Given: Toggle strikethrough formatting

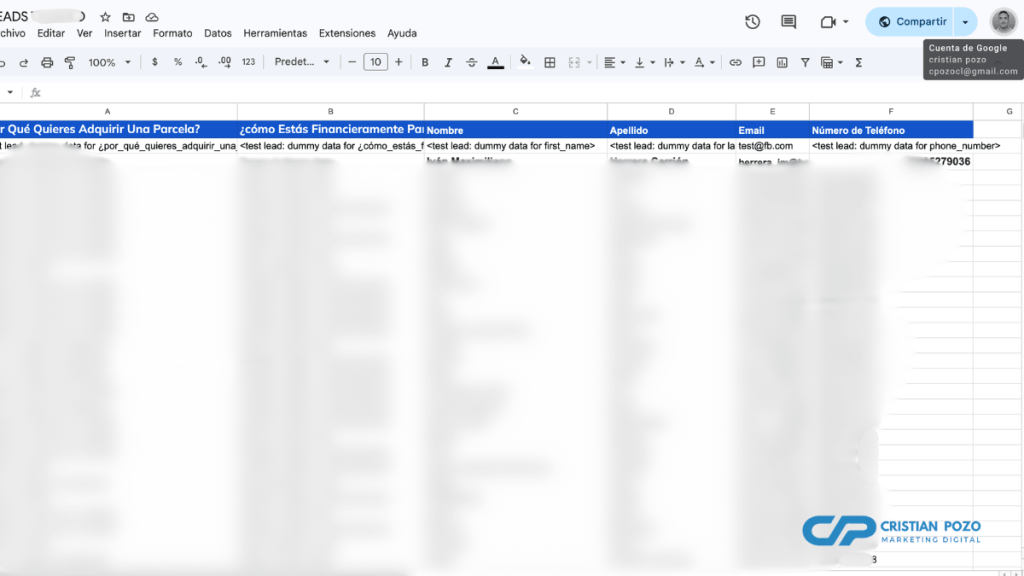Looking at the screenshot, I should [x=471, y=62].
